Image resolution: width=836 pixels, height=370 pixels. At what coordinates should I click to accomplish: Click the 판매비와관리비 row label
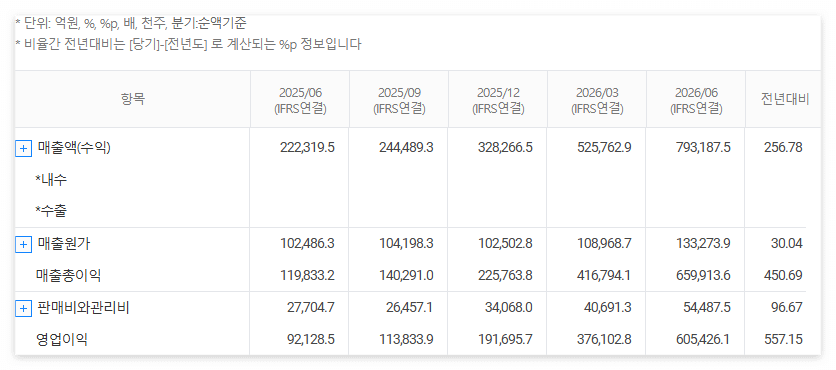[83, 308]
